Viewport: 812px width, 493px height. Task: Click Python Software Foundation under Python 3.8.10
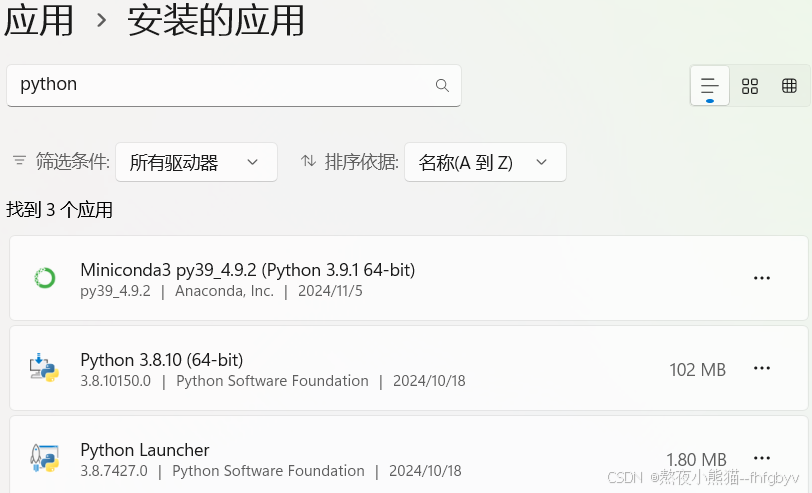coord(272,381)
